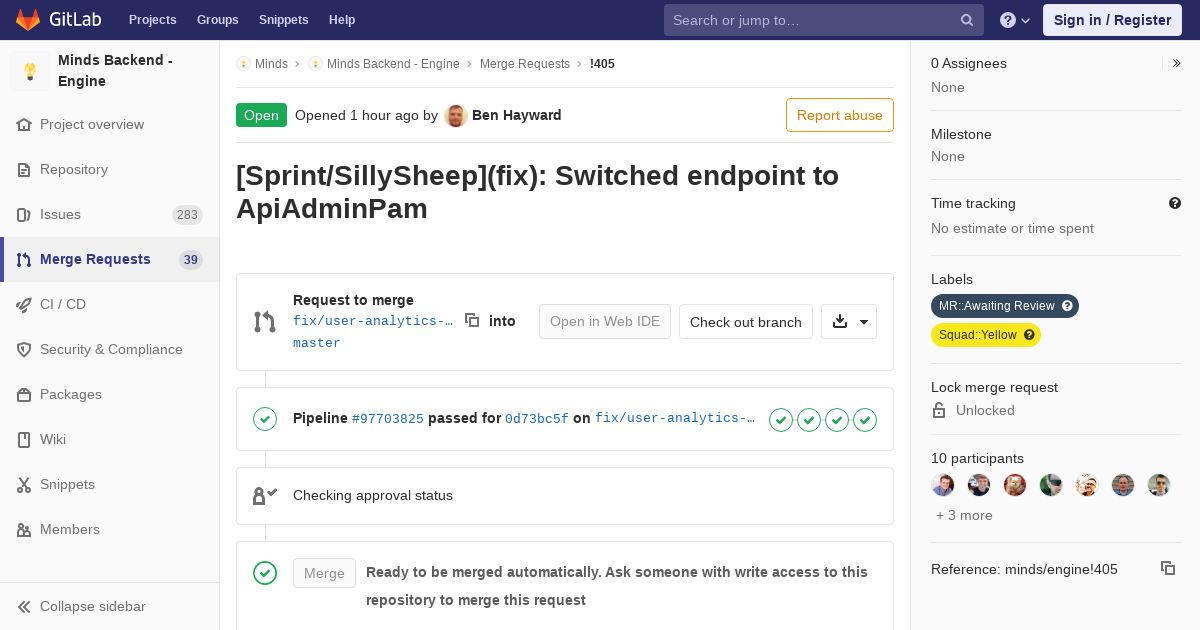Click the Merge Requests count badge 39
1200x630 pixels.
tap(191, 259)
